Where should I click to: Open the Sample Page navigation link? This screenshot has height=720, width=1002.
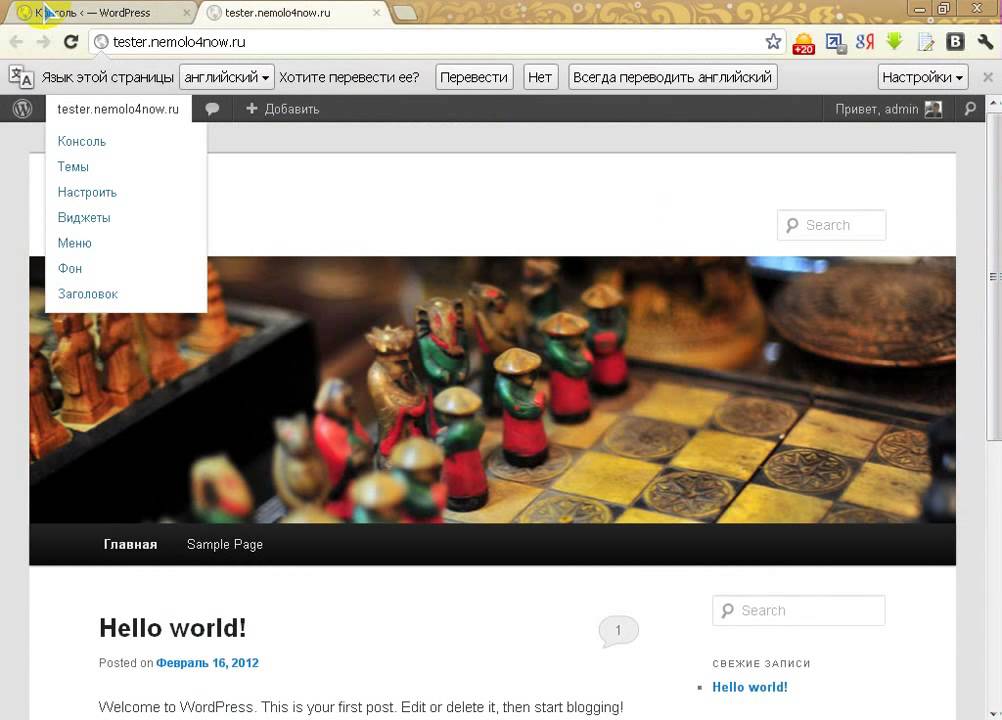tap(225, 544)
